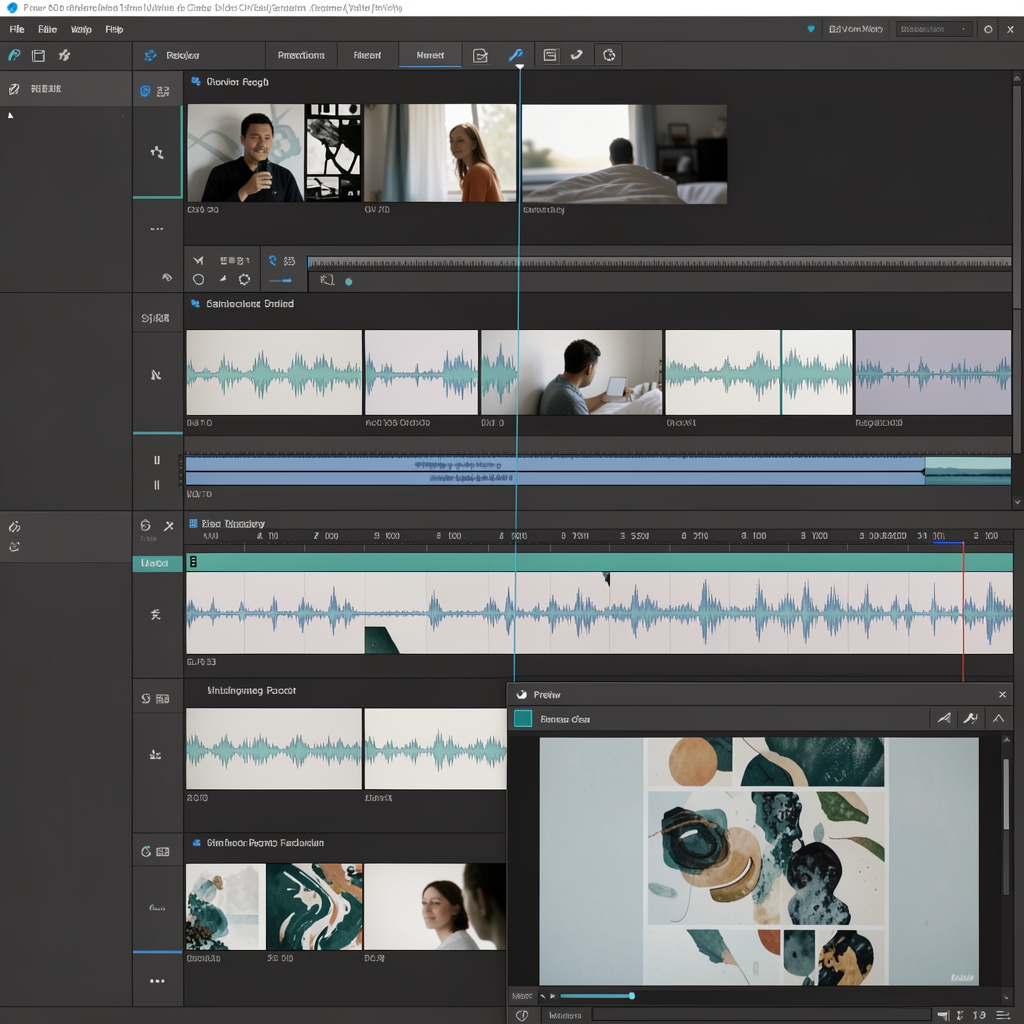Select the person in bed clip thumbnail
Screen dimensions: 1024x1024
click(x=624, y=154)
